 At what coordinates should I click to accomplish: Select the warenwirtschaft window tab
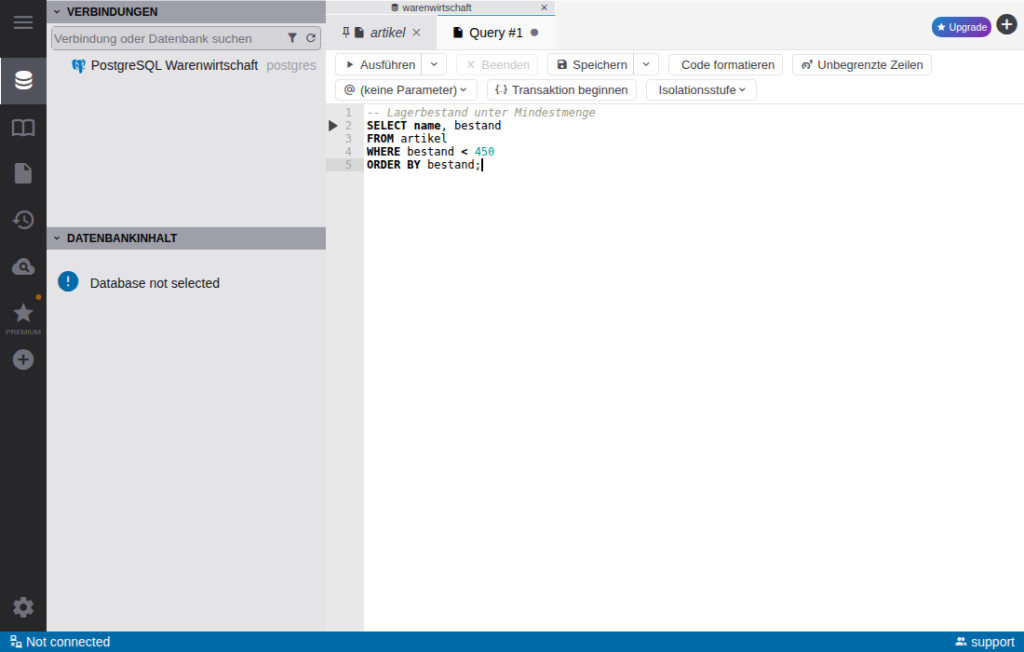[x=436, y=8]
